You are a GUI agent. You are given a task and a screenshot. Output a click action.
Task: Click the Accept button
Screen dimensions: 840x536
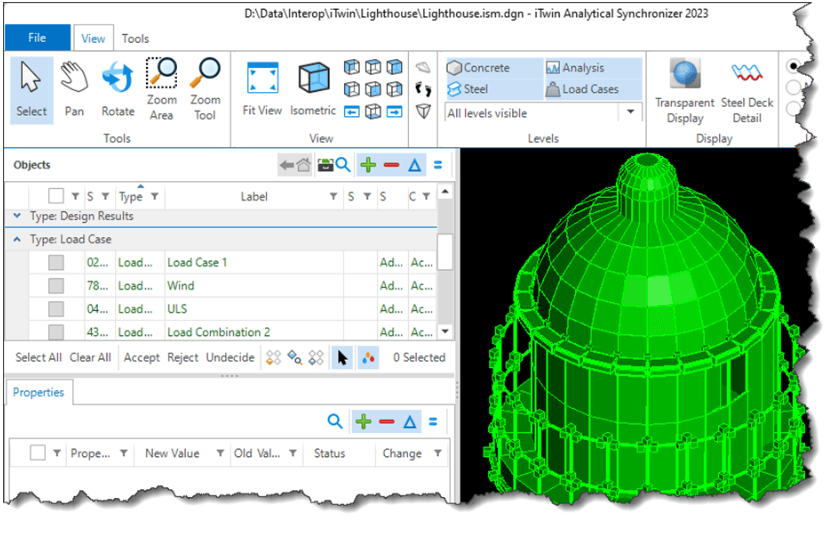pyautogui.click(x=141, y=357)
